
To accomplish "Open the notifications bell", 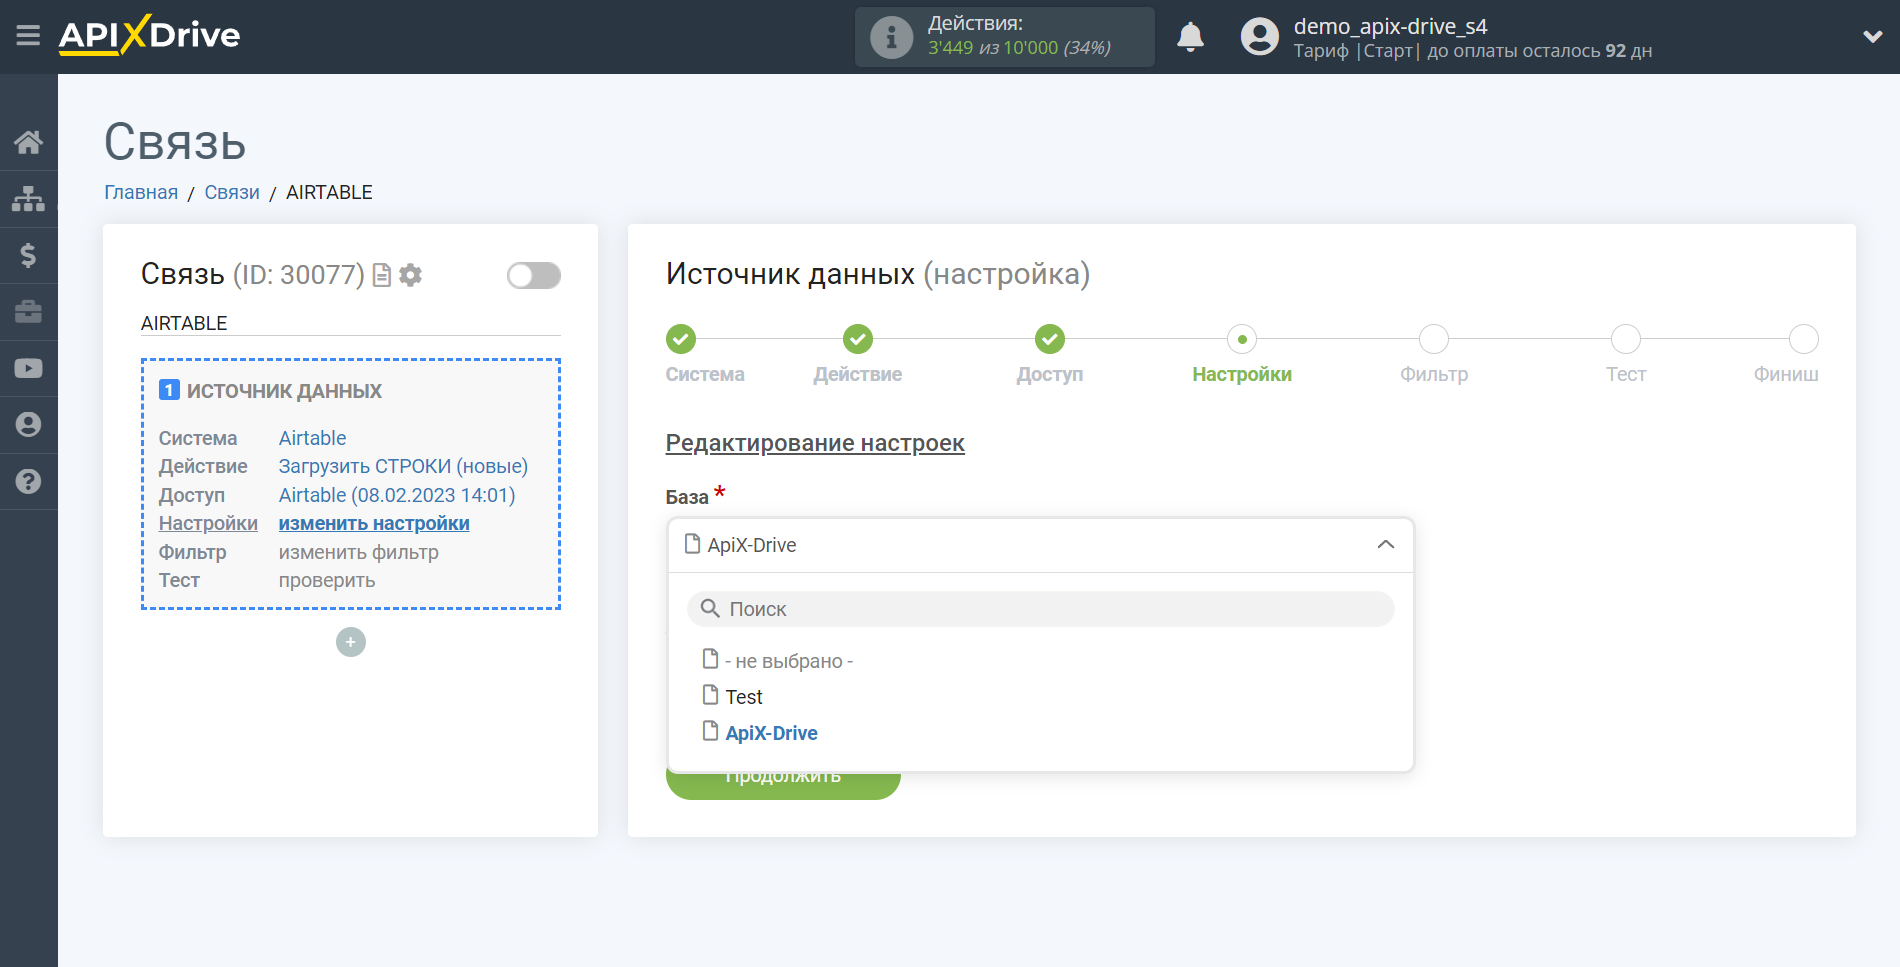I will (x=1190, y=37).
